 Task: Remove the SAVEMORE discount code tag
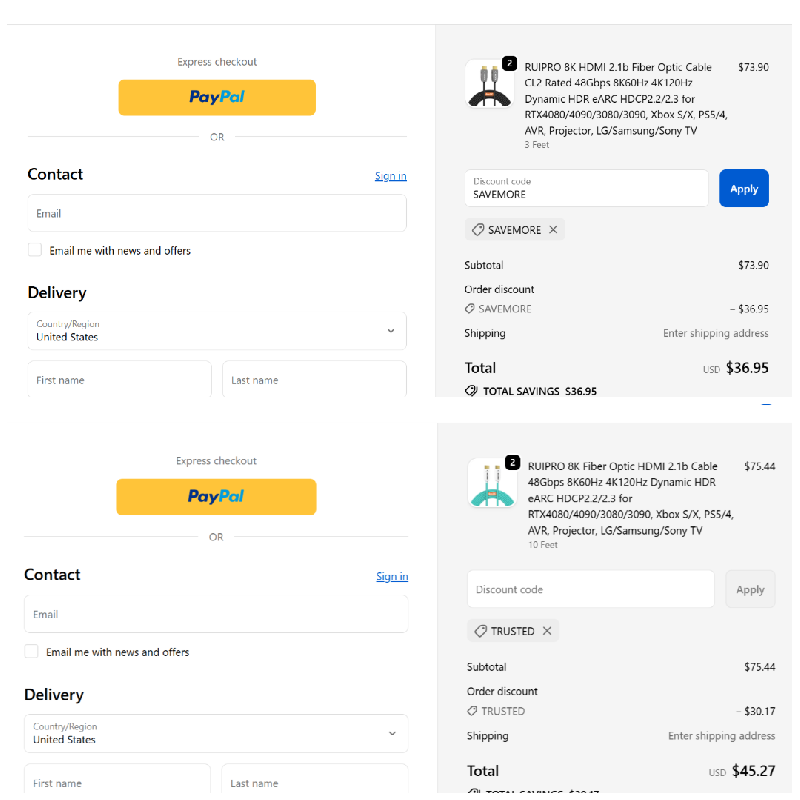[x=553, y=230]
